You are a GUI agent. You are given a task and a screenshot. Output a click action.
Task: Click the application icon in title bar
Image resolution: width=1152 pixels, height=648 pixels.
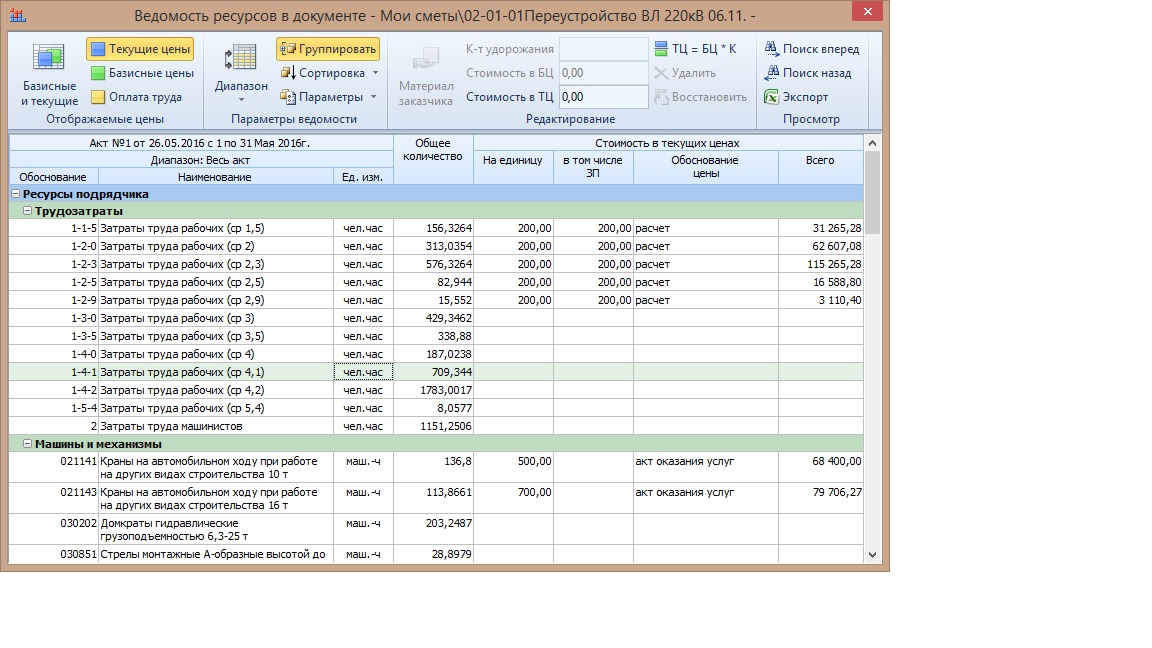coord(17,16)
